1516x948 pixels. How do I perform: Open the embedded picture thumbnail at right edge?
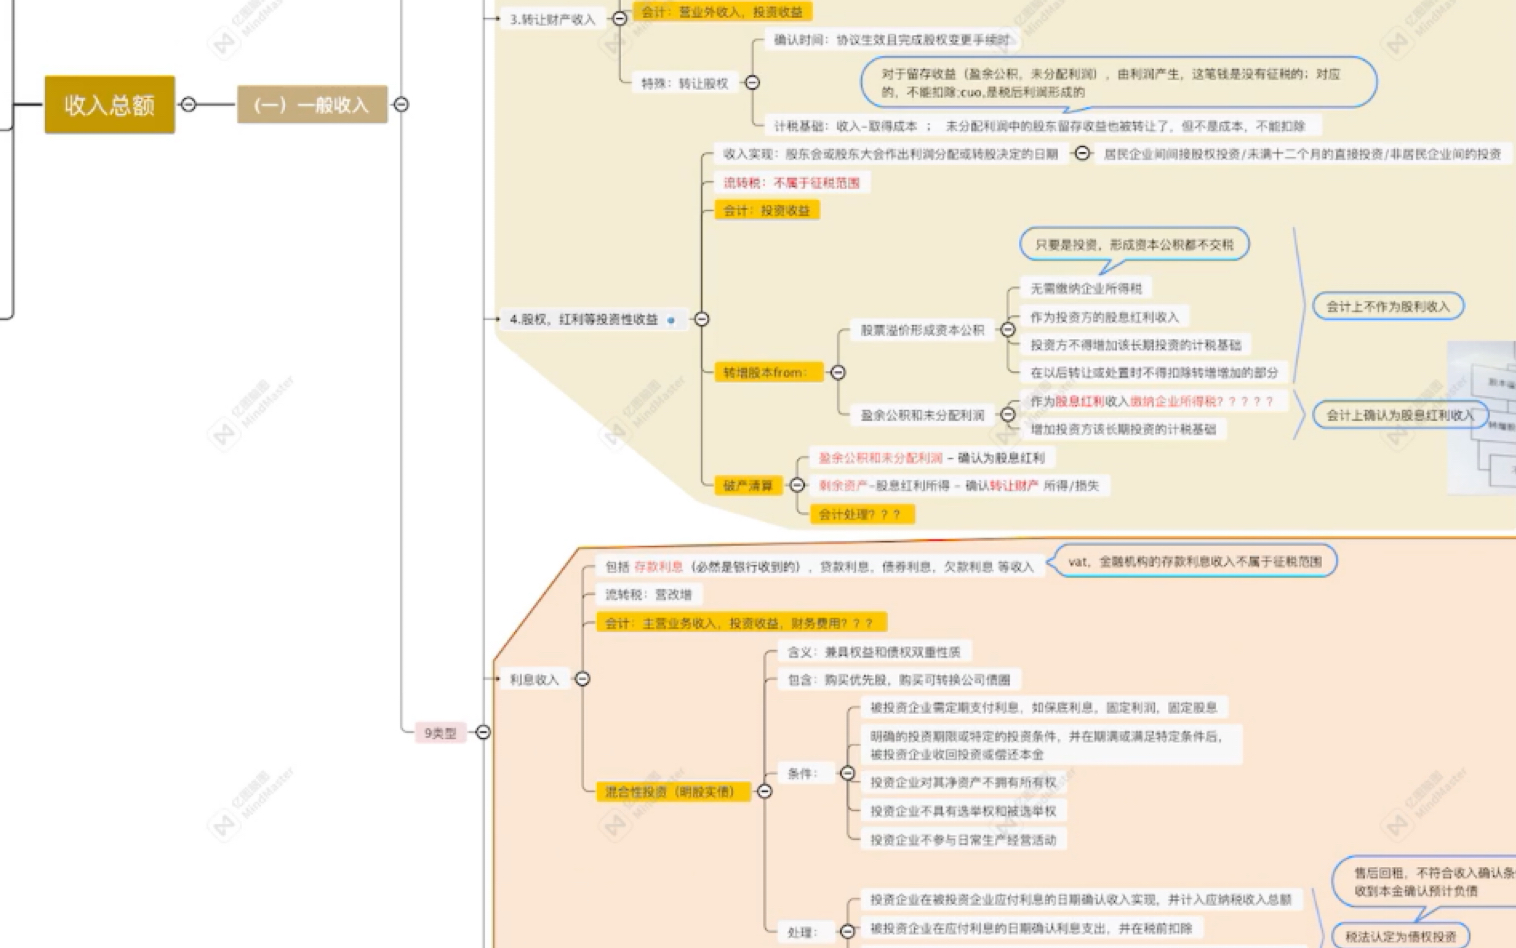1482,417
